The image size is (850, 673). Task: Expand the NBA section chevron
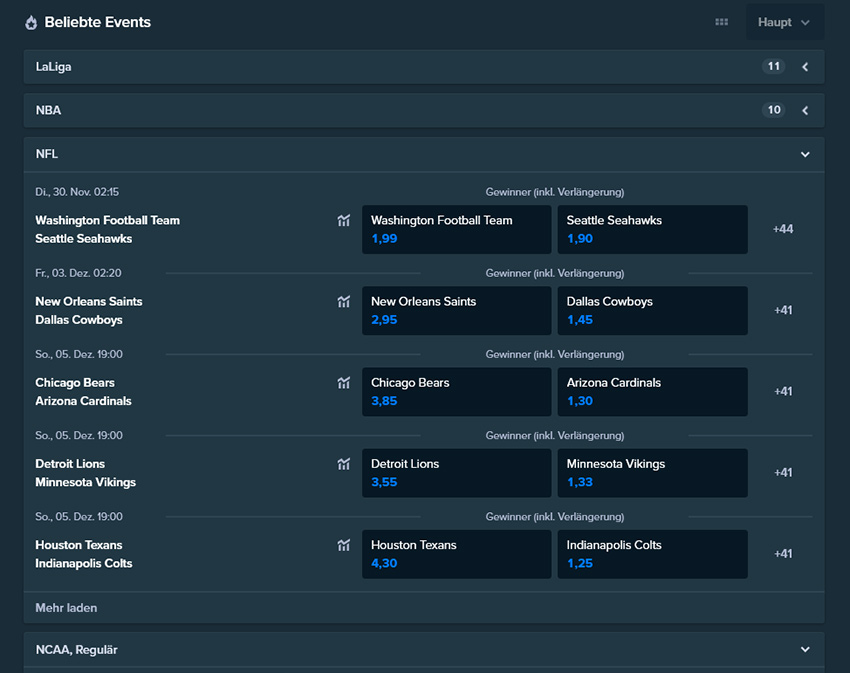pyautogui.click(x=805, y=111)
